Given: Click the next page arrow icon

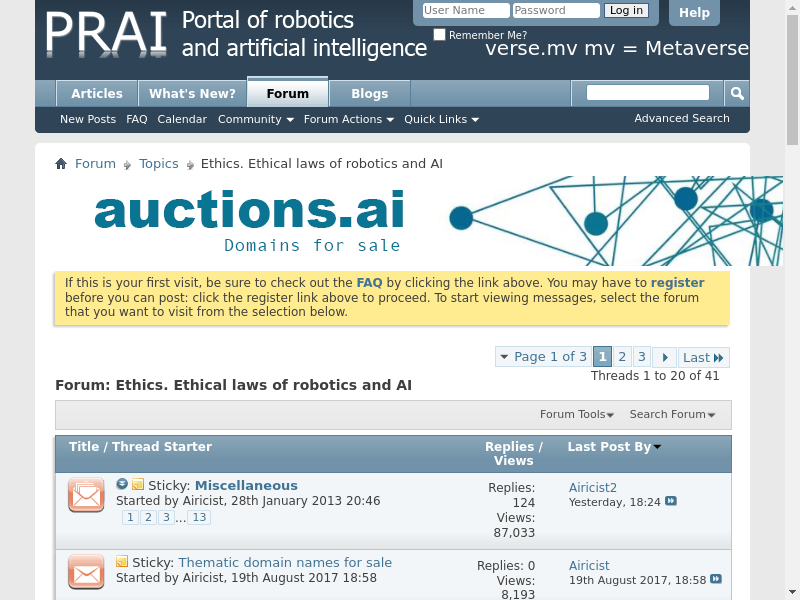Looking at the screenshot, I should click(x=665, y=357).
